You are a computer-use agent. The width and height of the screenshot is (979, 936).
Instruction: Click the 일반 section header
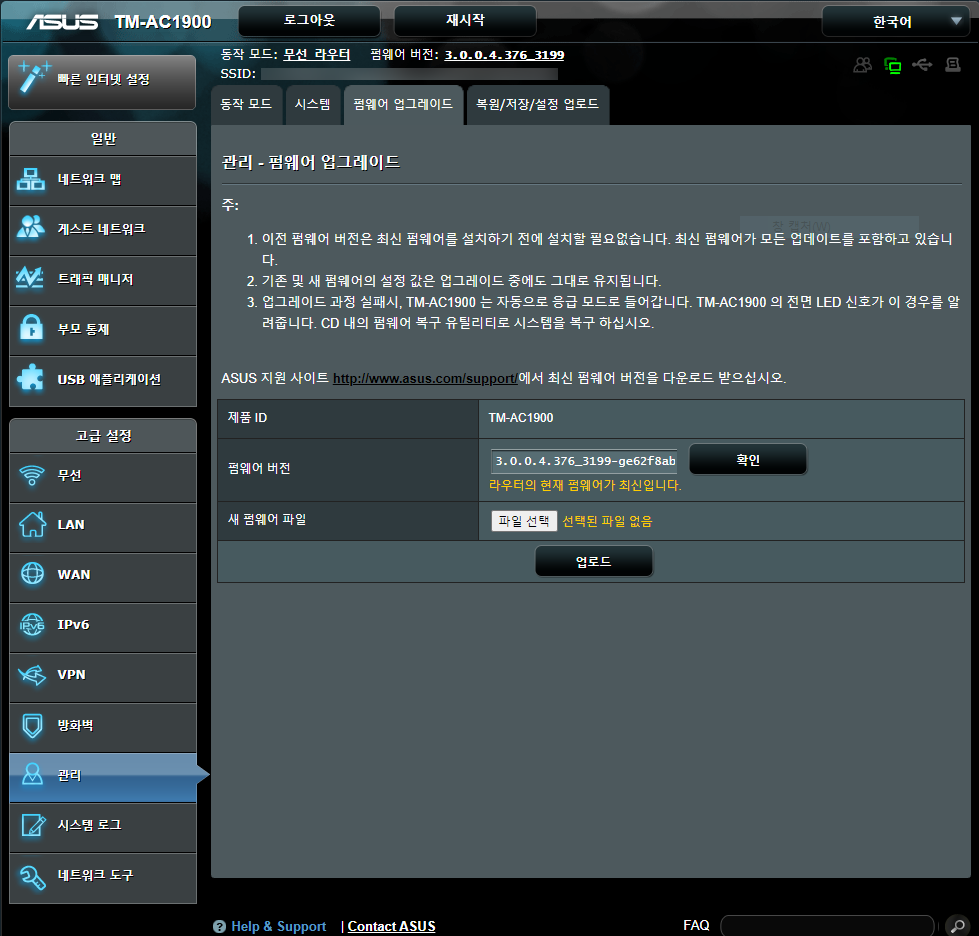point(103,139)
